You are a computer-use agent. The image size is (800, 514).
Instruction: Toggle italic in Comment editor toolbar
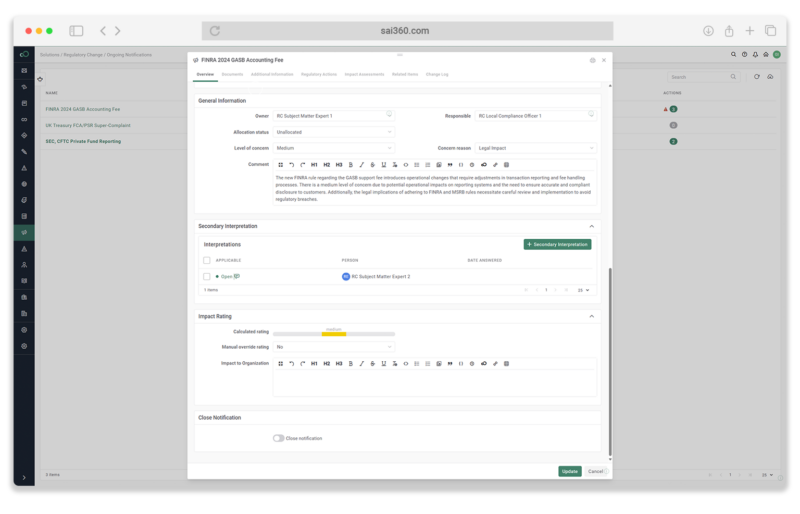pos(362,165)
